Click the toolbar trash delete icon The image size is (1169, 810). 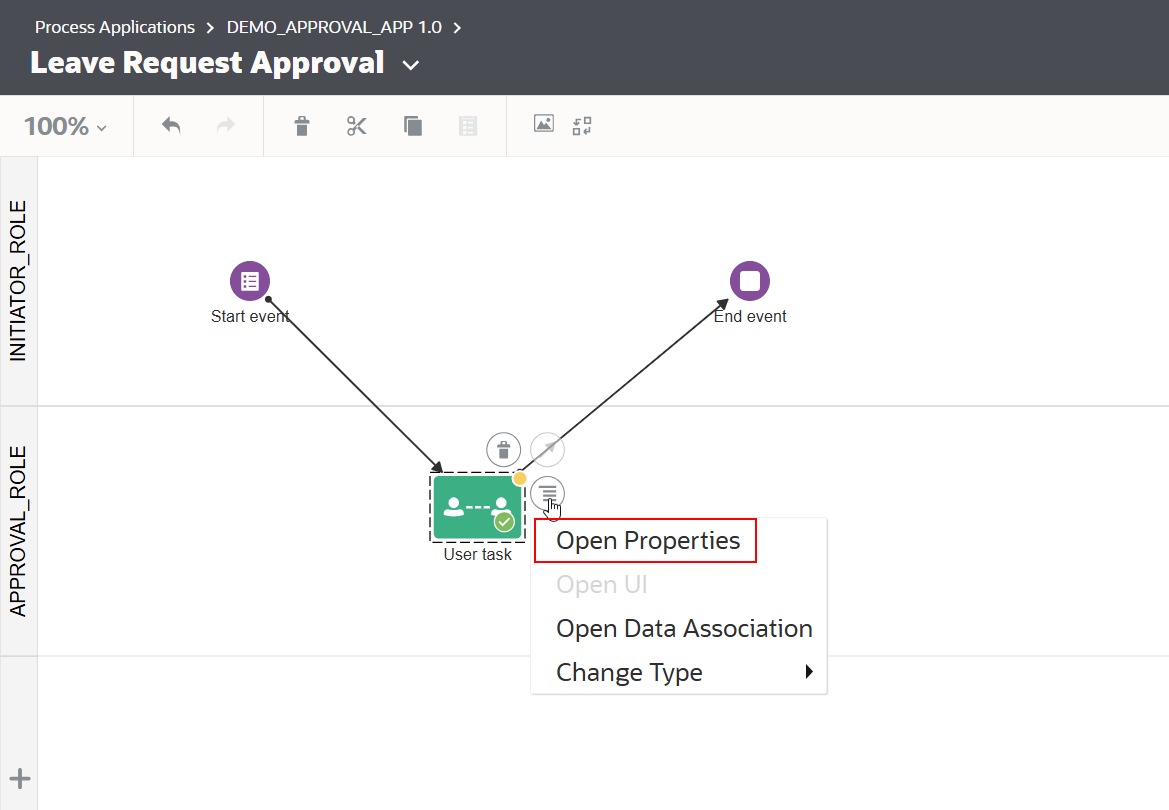[302, 126]
